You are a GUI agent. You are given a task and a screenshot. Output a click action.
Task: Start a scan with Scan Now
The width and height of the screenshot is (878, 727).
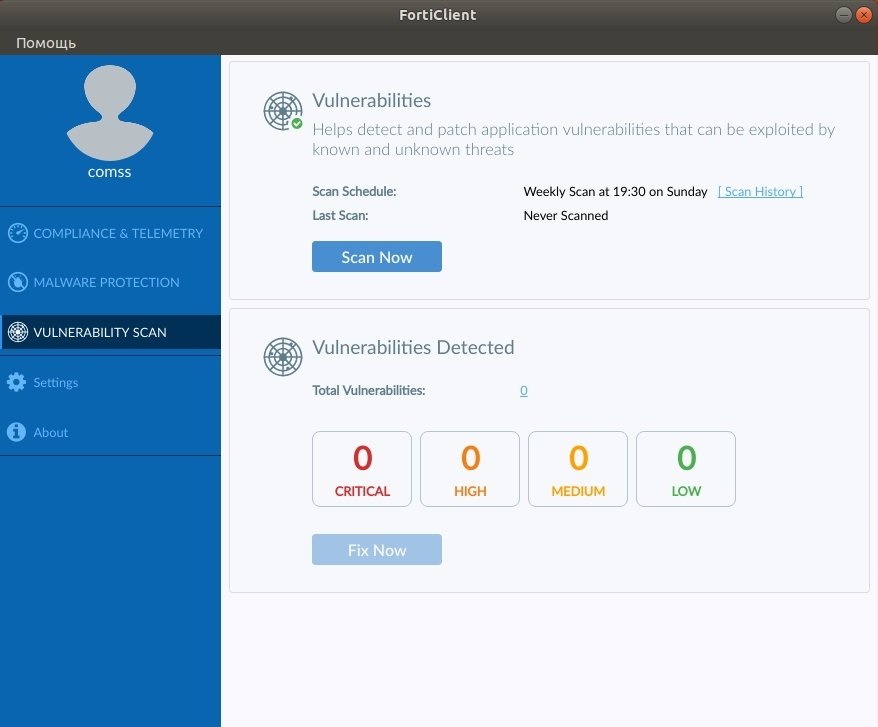pos(377,257)
